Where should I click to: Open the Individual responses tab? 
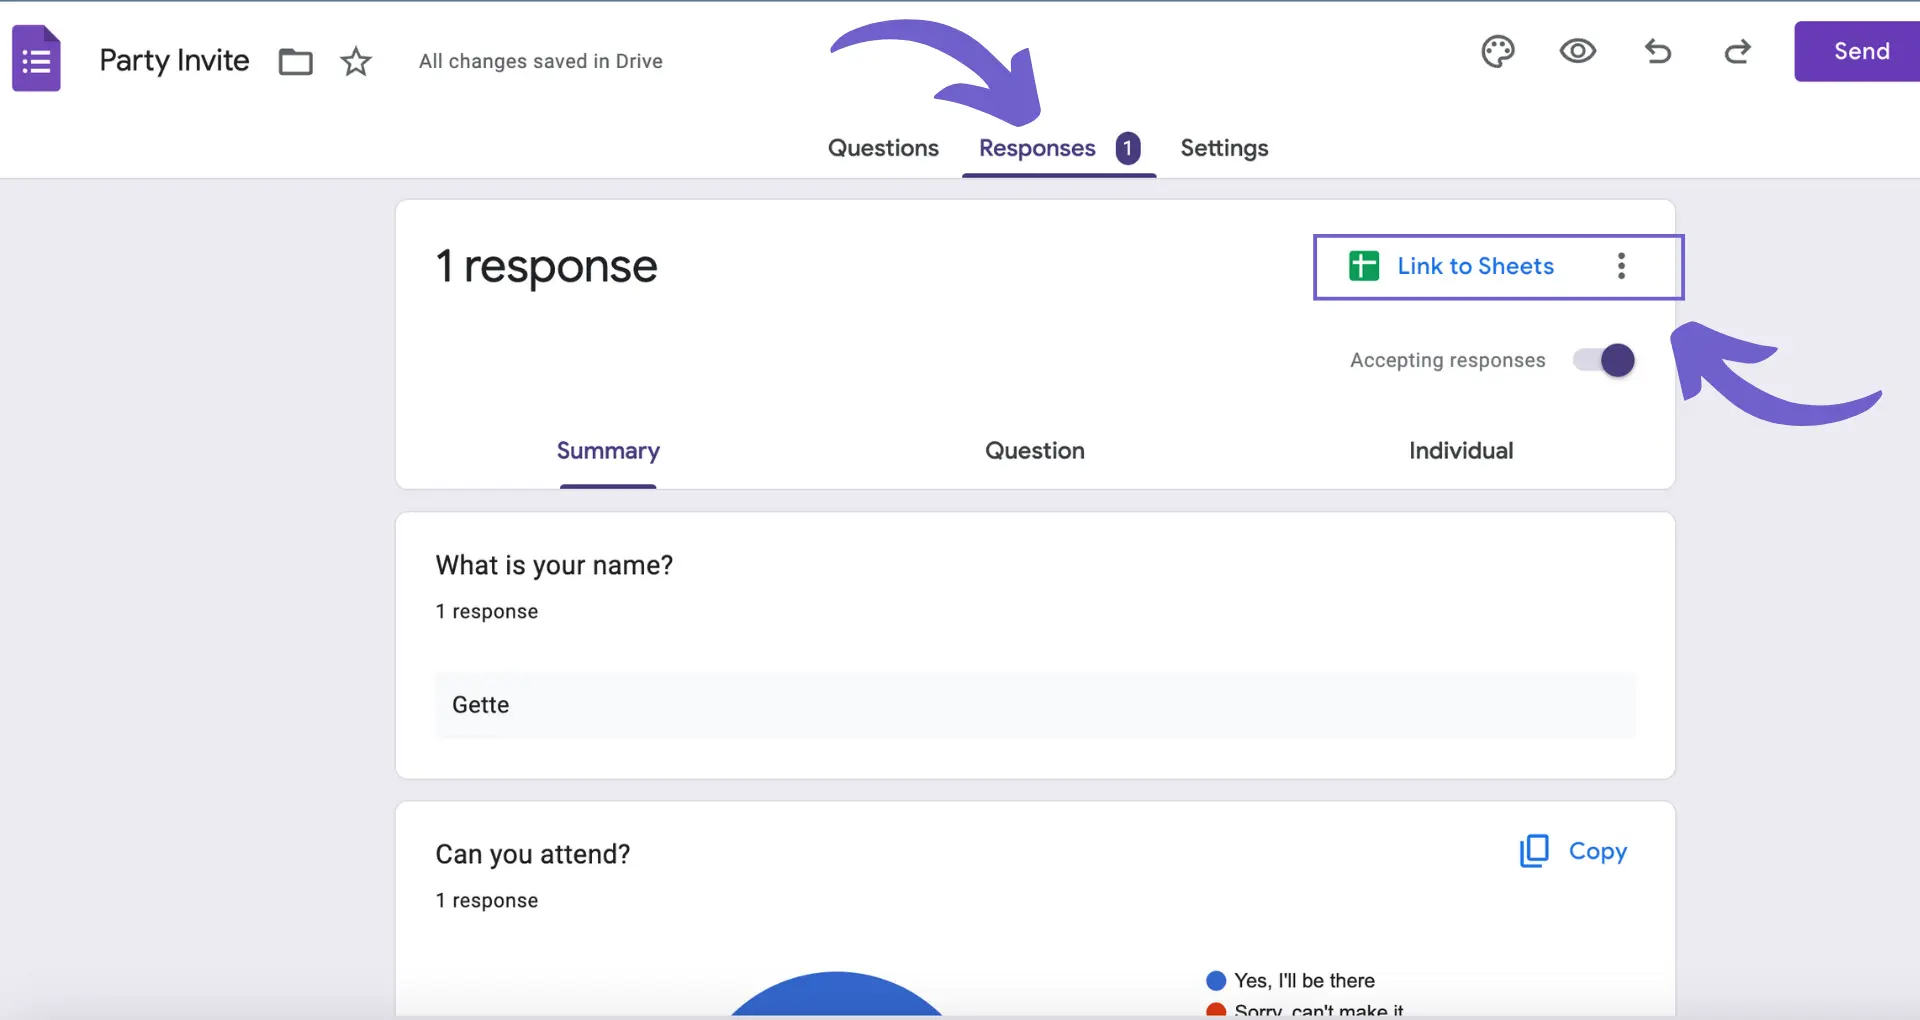(x=1461, y=451)
